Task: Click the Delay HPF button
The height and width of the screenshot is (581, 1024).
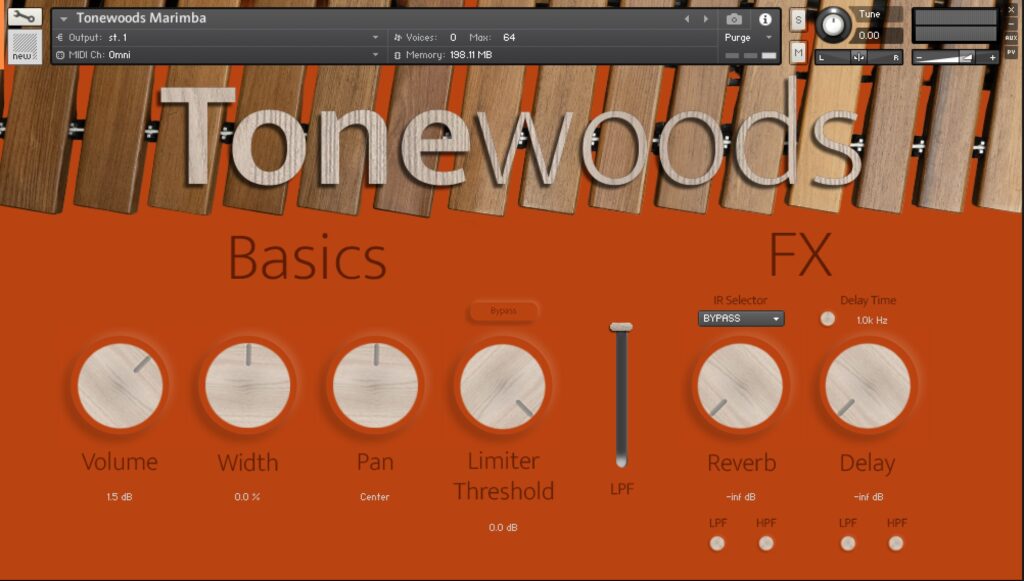Action: click(x=896, y=543)
